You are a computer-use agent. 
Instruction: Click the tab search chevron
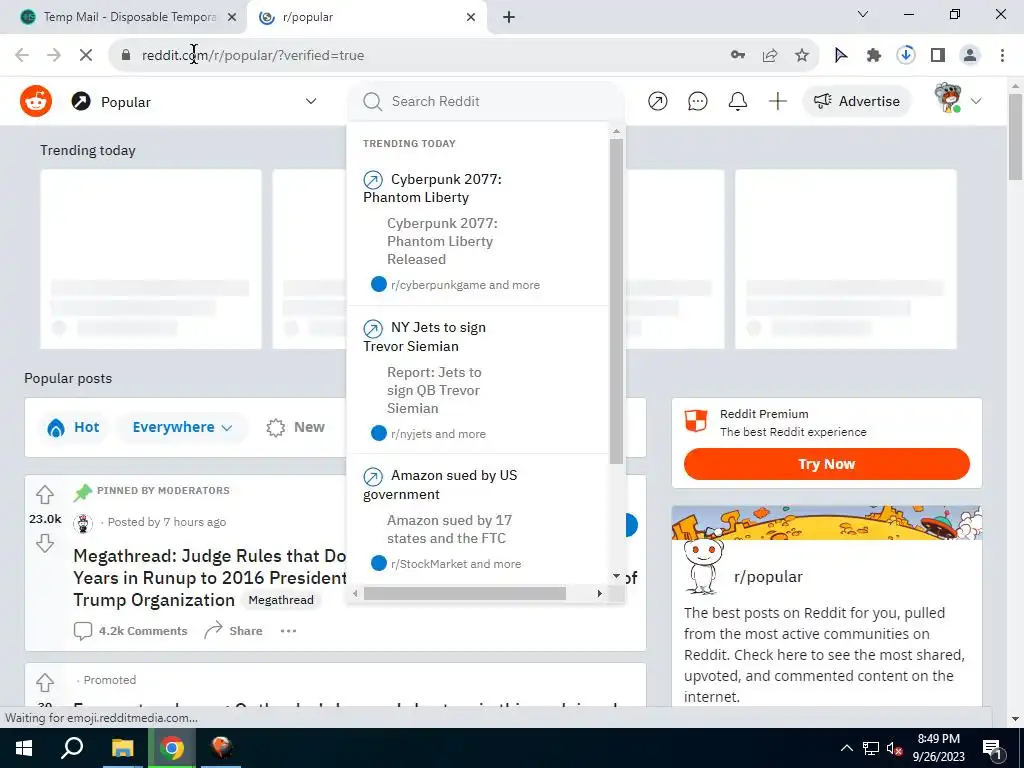click(x=863, y=14)
